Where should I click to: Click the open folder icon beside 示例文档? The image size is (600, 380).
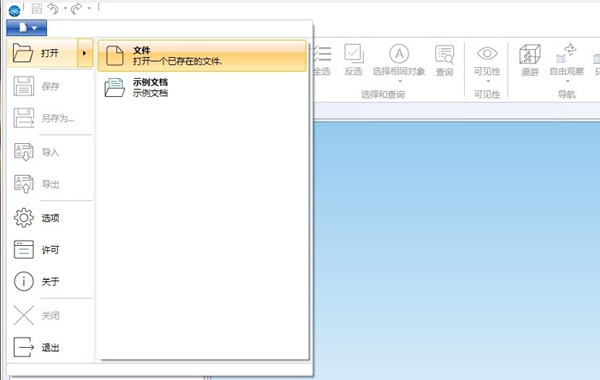click(x=114, y=87)
